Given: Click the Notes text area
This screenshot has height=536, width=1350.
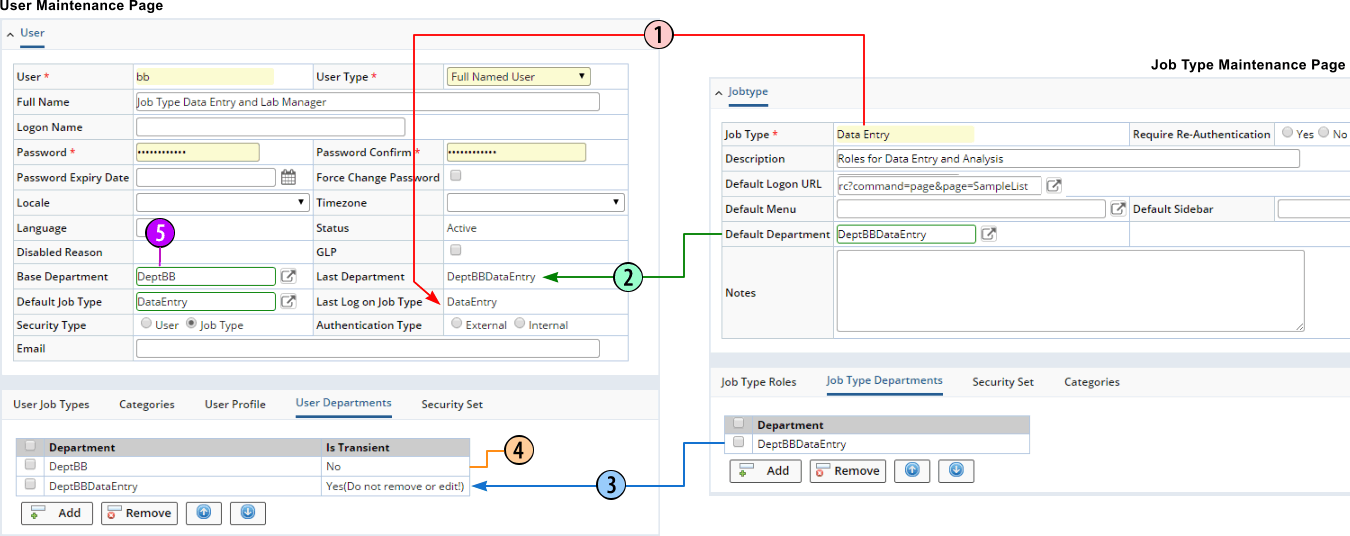Looking at the screenshot, I should point(1070,291).
